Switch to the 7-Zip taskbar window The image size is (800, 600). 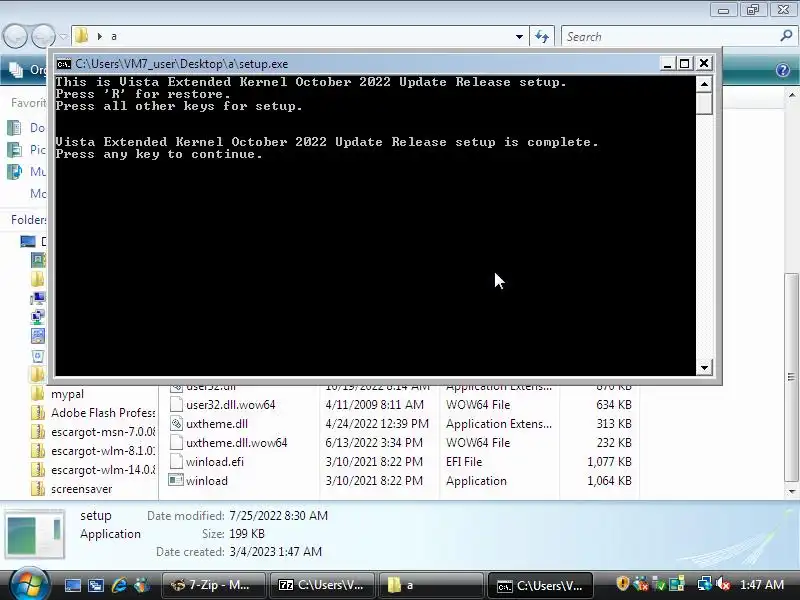(214, 585)
